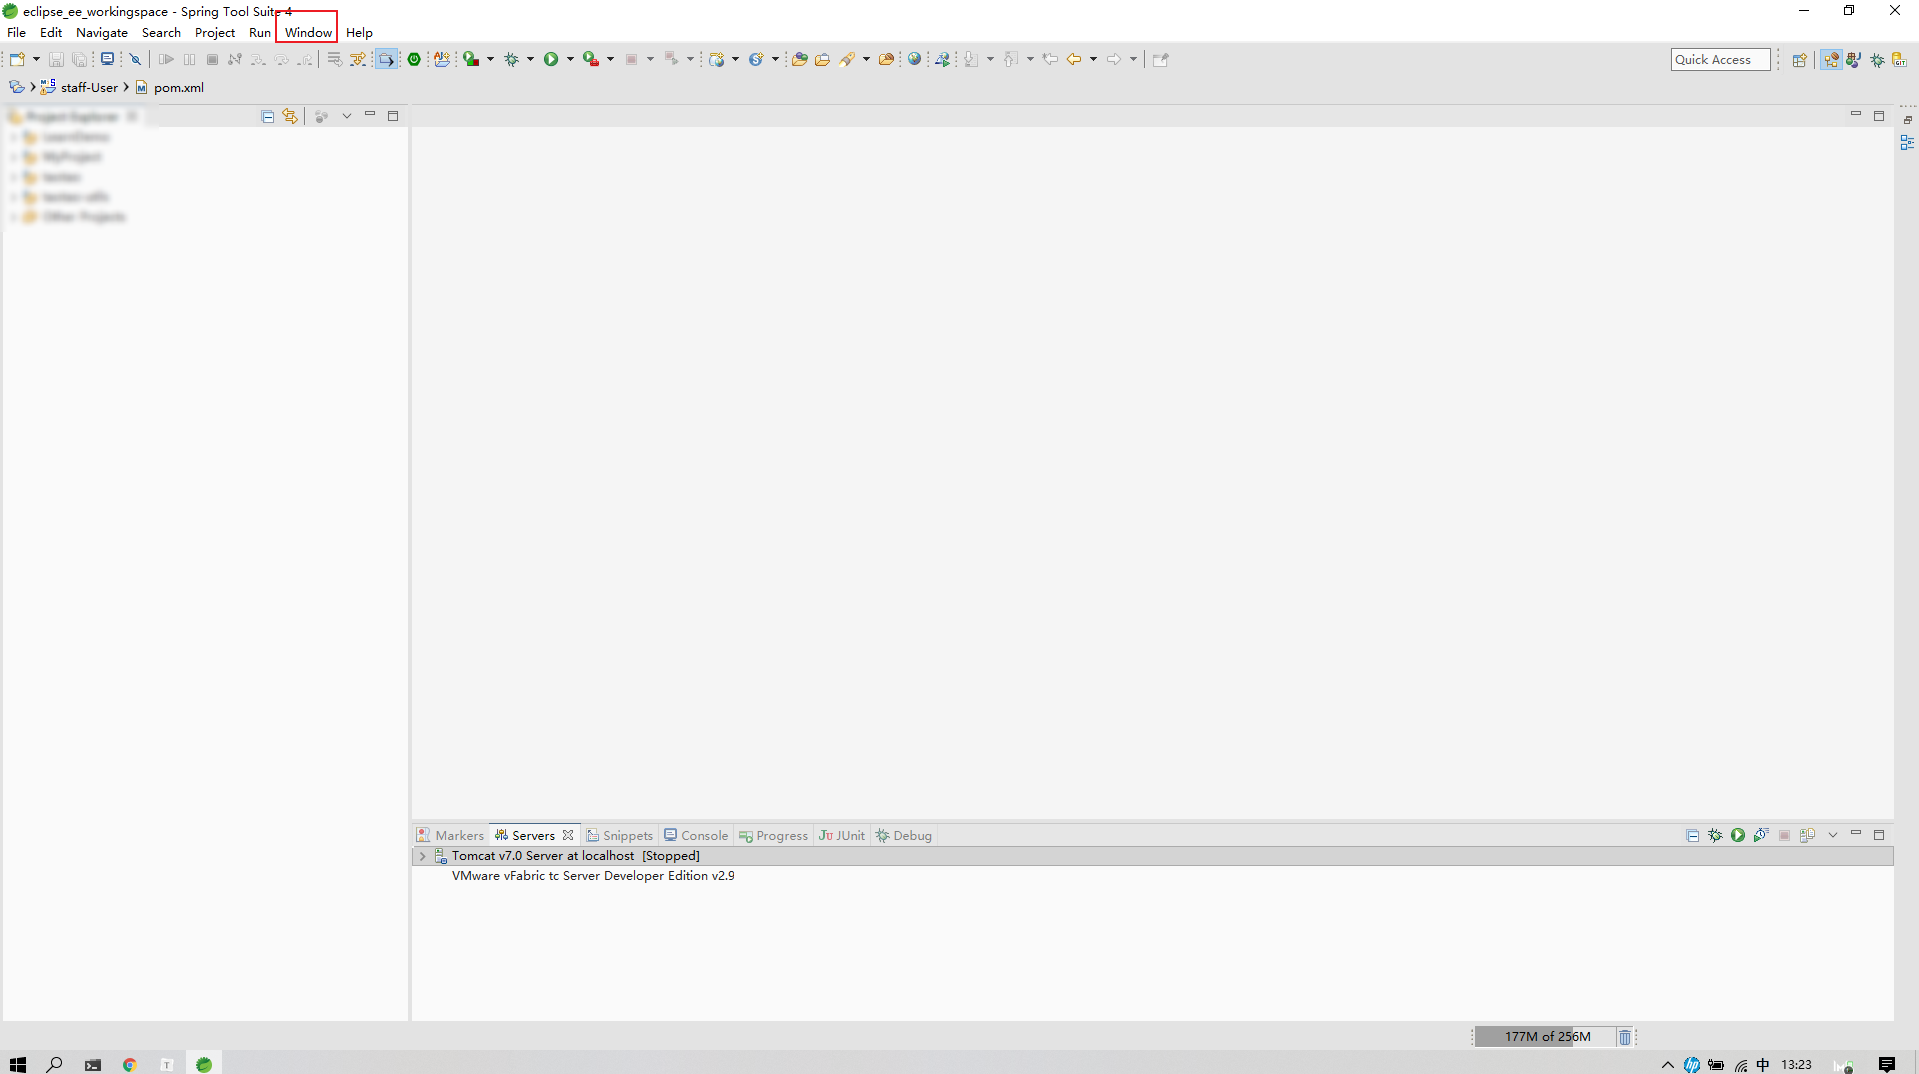Open the terminal/console monitor toolbar icon
This screenshot has width=1919, height=1074.
coord(107,59)
